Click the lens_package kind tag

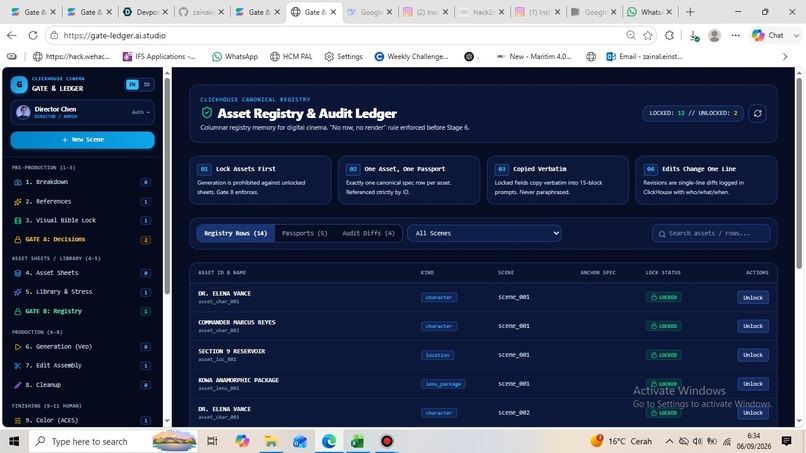[x=443, y=384]
